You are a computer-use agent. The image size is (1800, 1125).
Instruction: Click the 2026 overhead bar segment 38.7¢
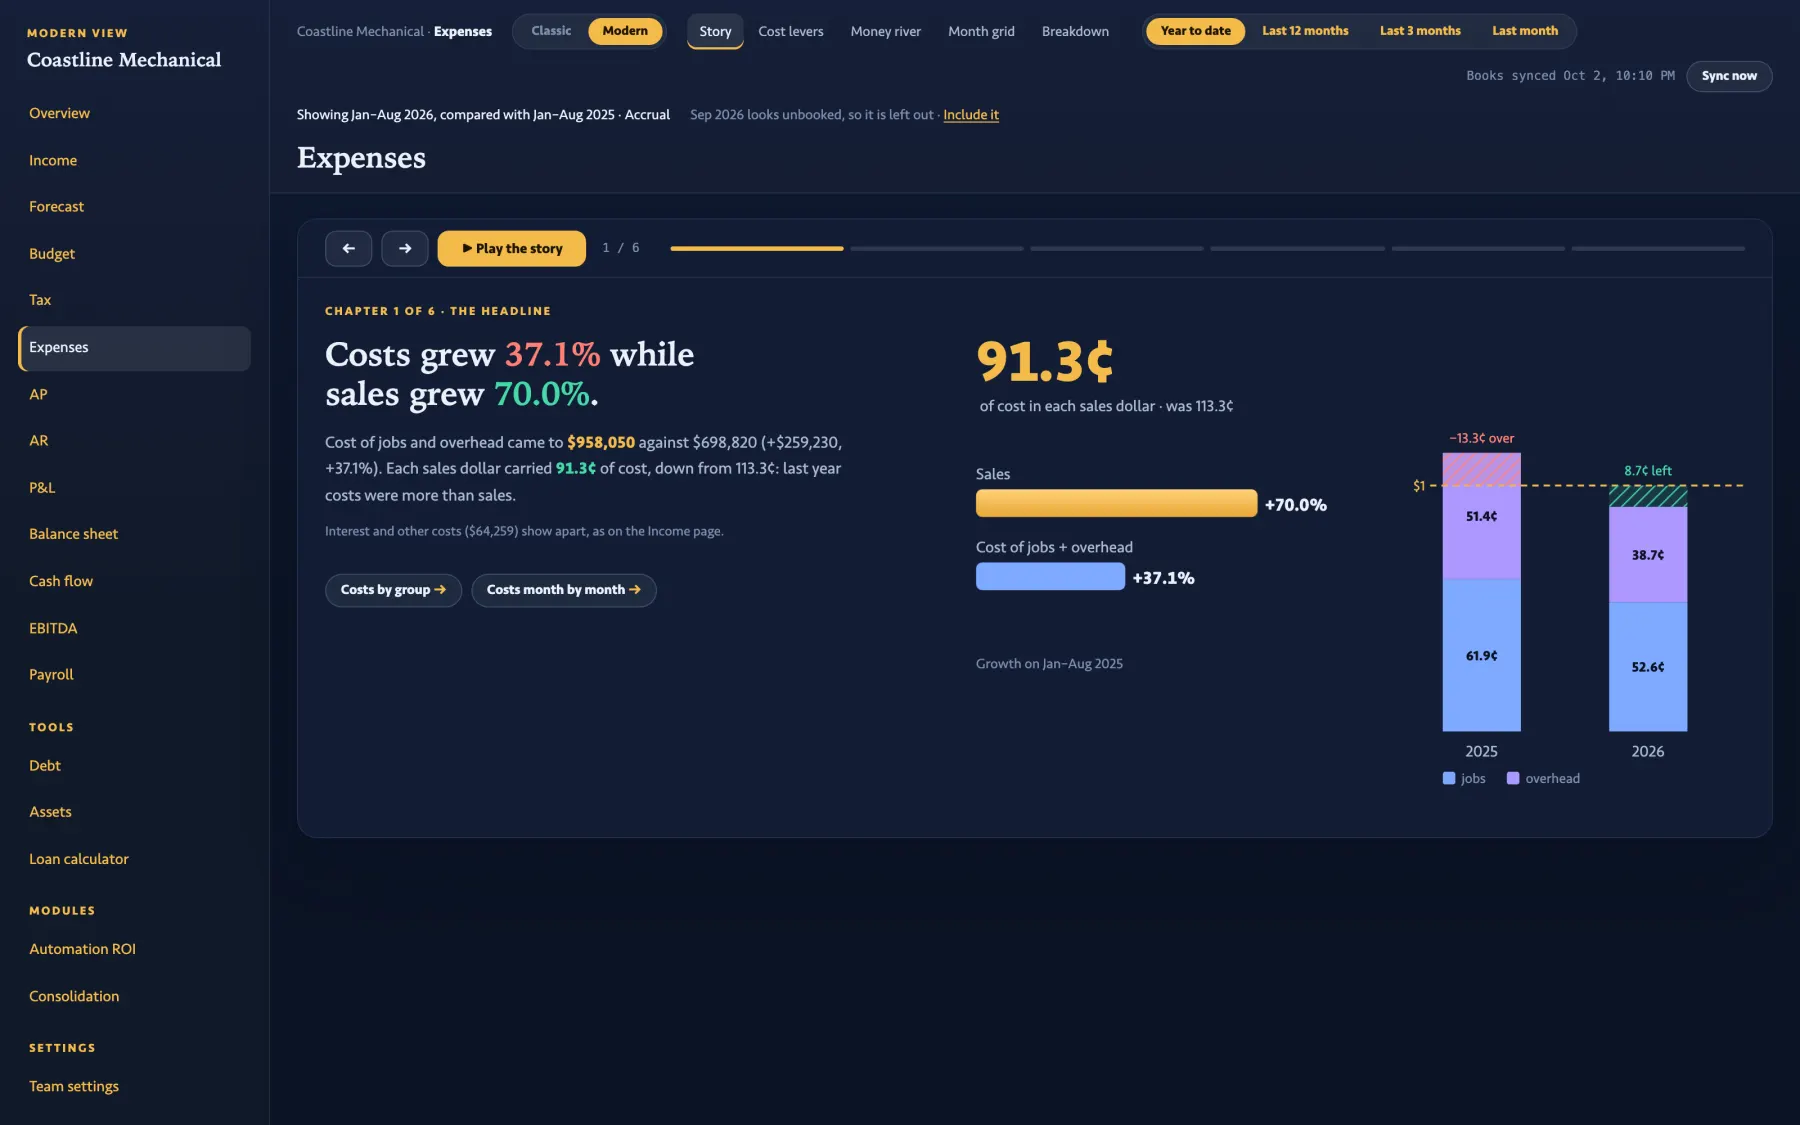1647,555
